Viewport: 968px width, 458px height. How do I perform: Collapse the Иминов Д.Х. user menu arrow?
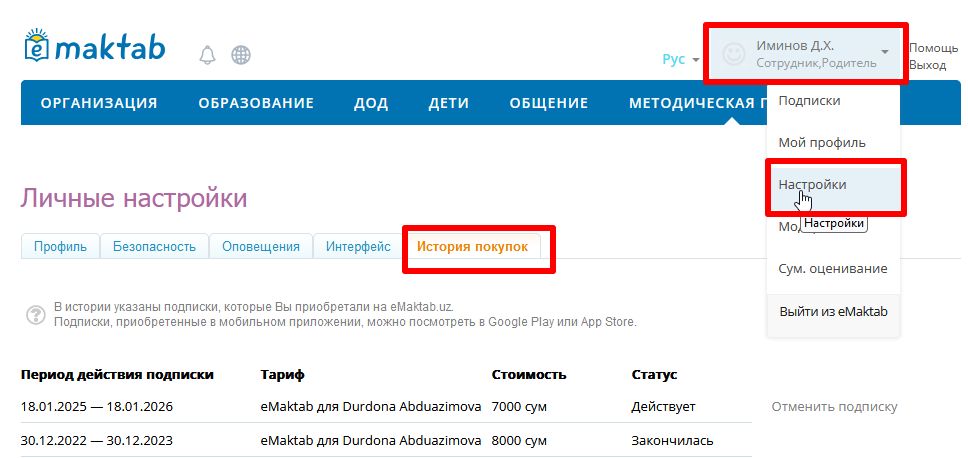pos(885,51)
